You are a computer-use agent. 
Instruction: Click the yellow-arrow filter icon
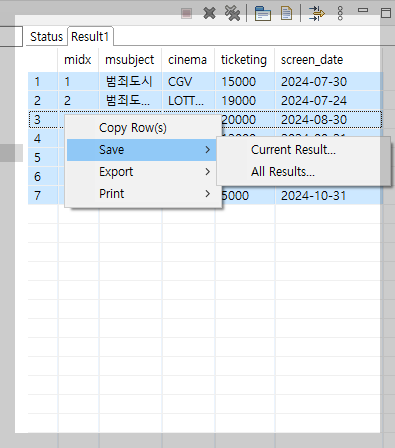click(x=316, y=13)
